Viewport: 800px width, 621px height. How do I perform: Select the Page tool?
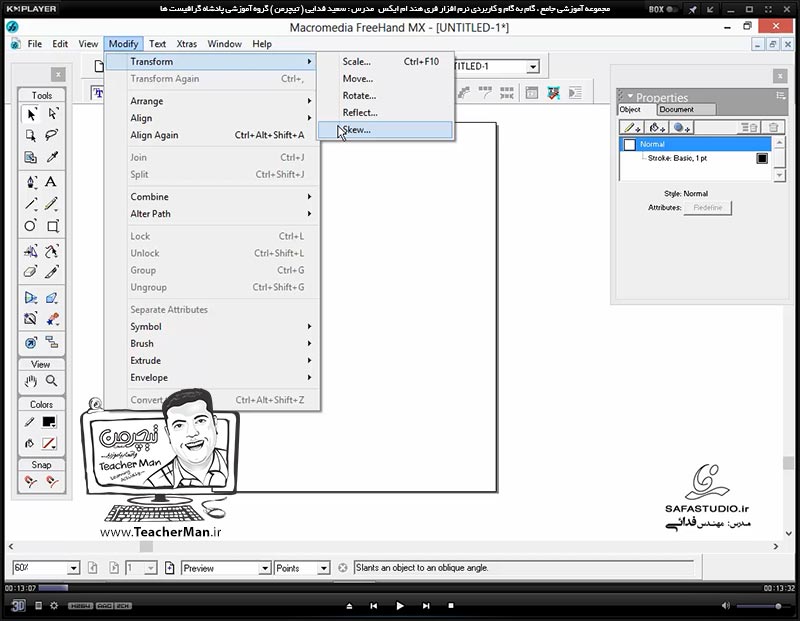coord(31,135)
